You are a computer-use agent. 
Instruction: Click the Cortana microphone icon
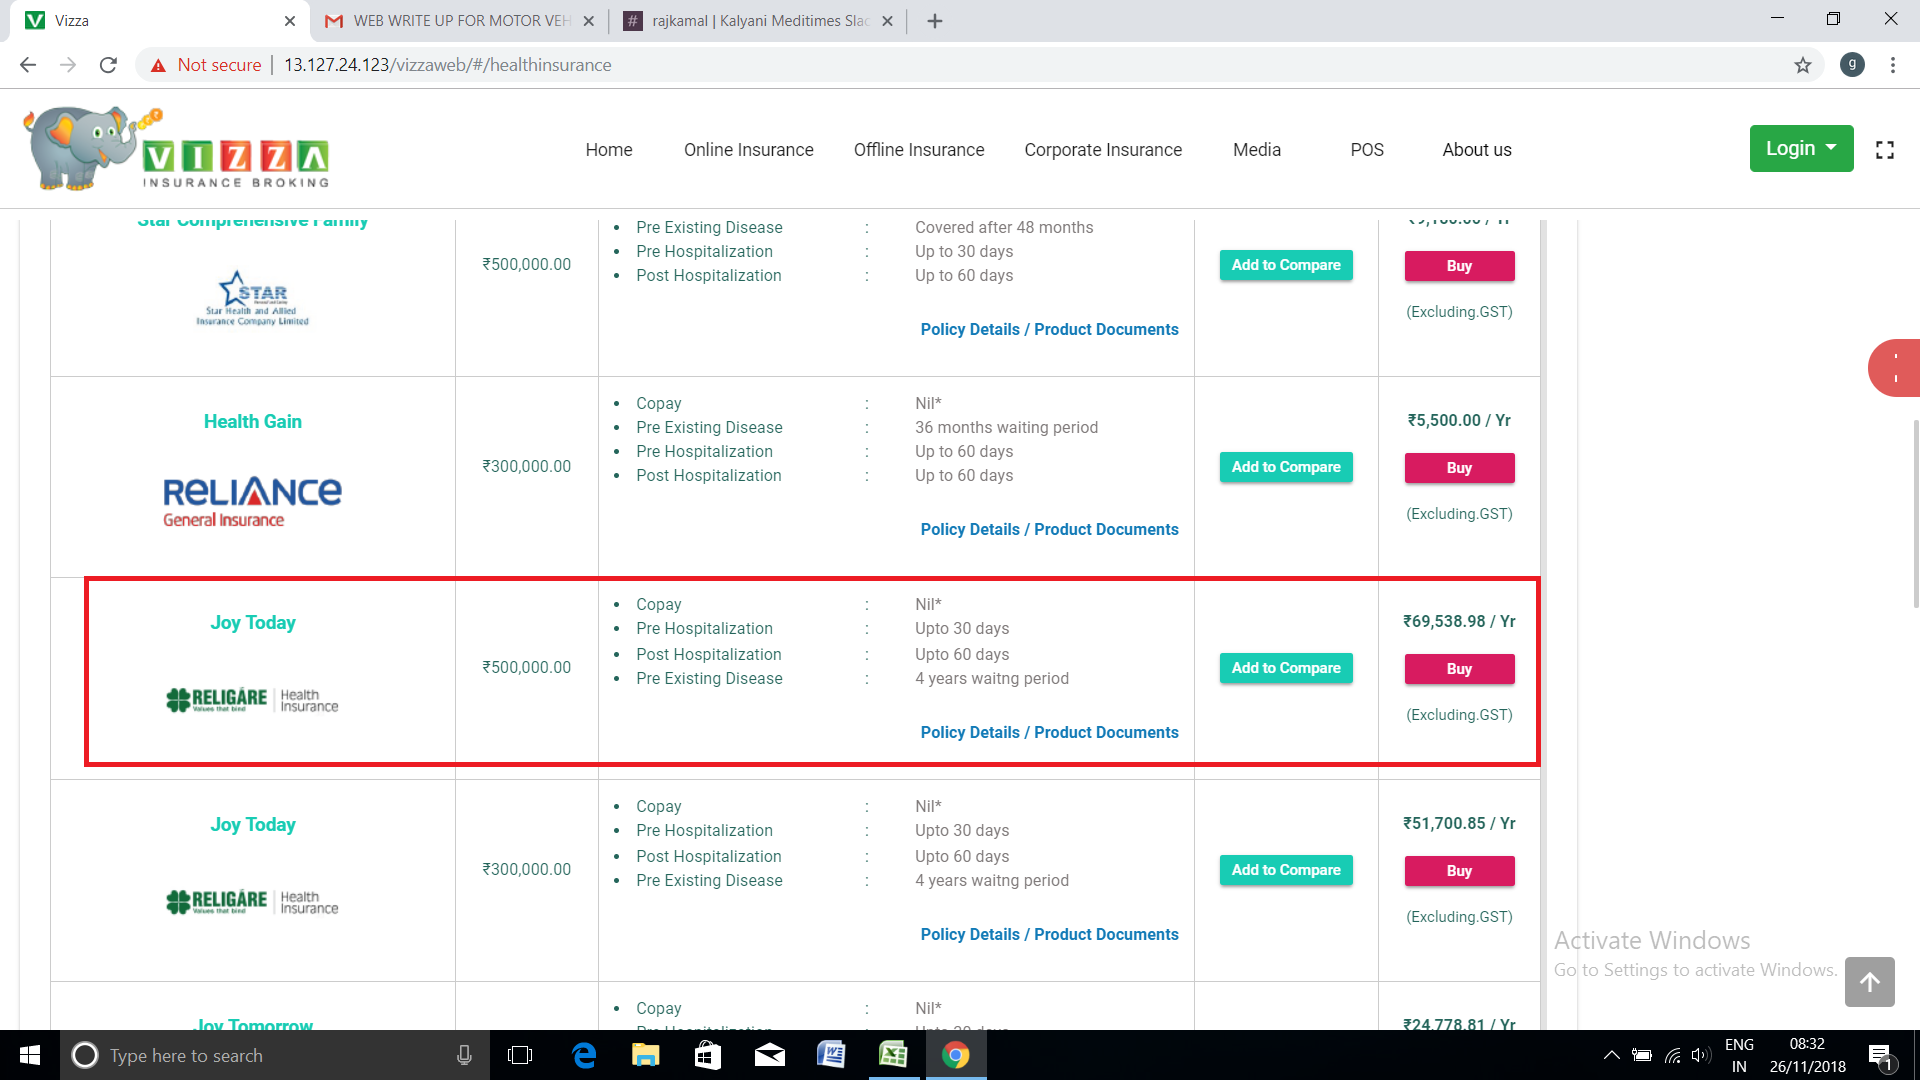pyautogui.click(x=464, y=1055)
